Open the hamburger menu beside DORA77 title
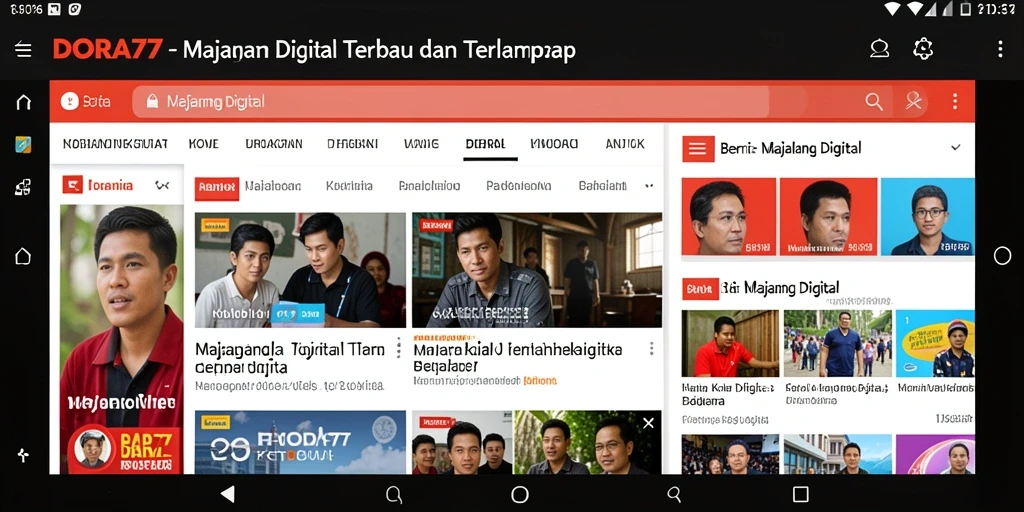 click(24, 50)
